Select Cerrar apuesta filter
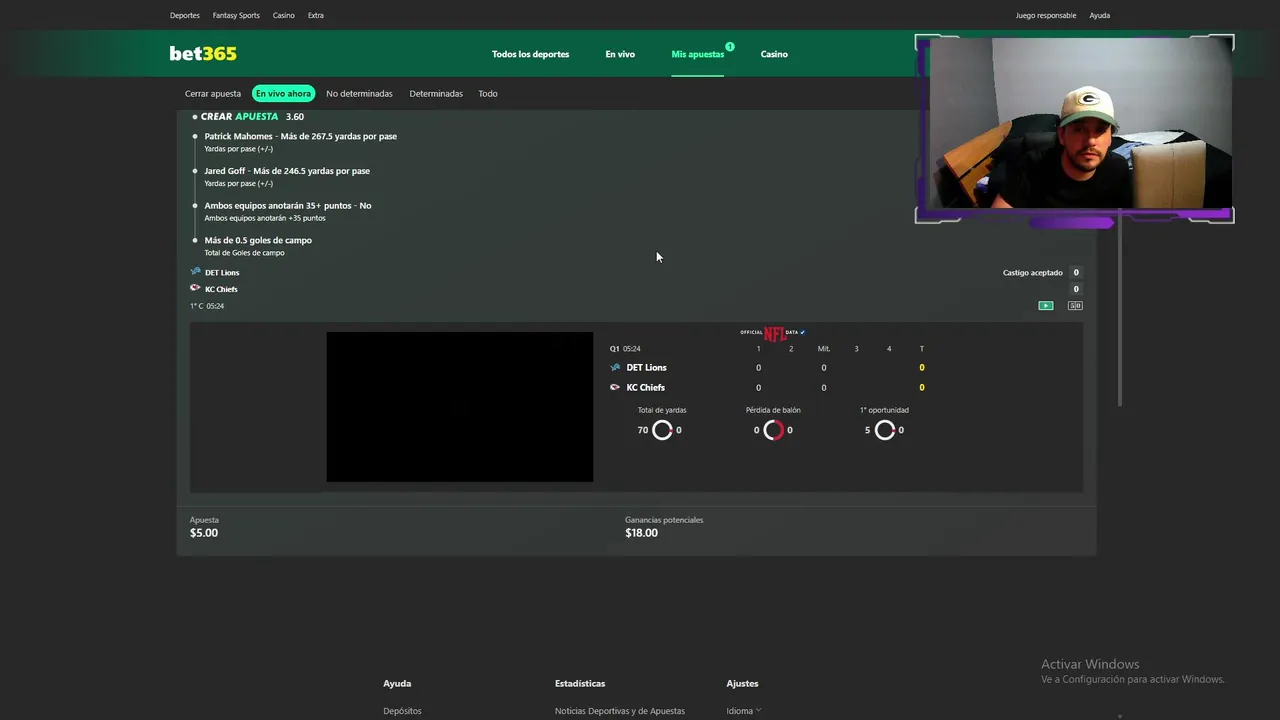 coord(213,93)
